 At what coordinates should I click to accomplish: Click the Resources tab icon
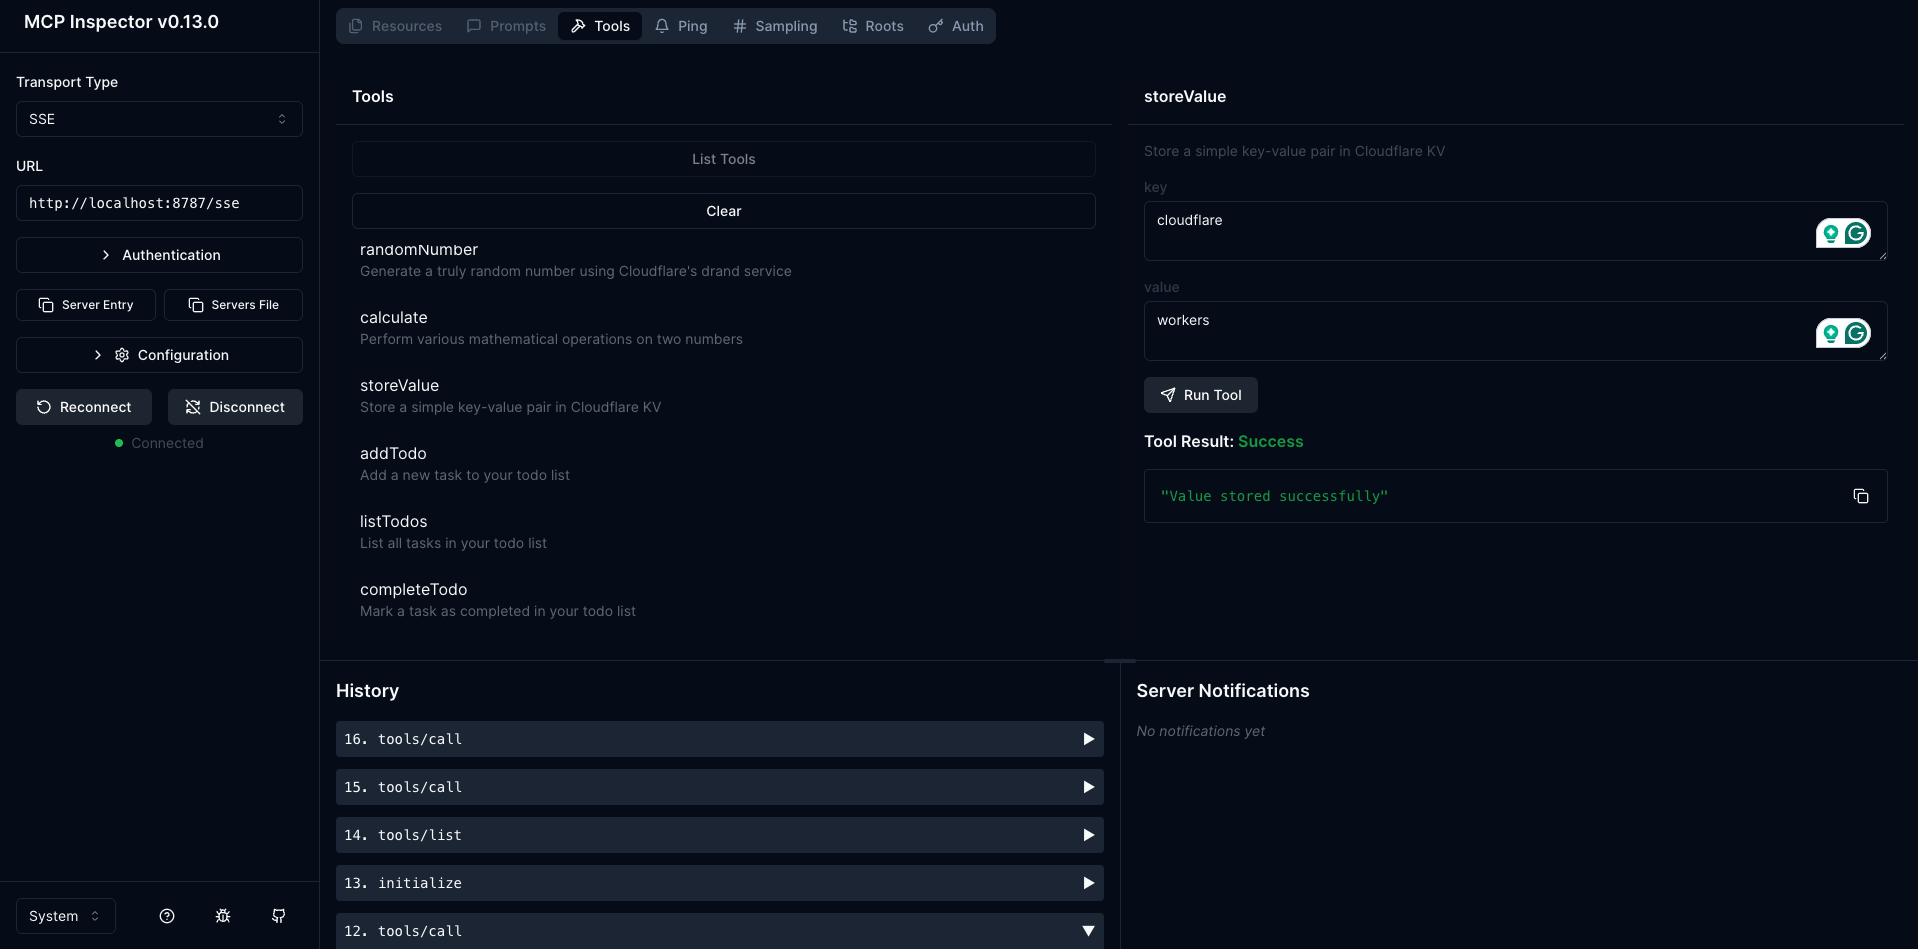[x=355, y=26]
